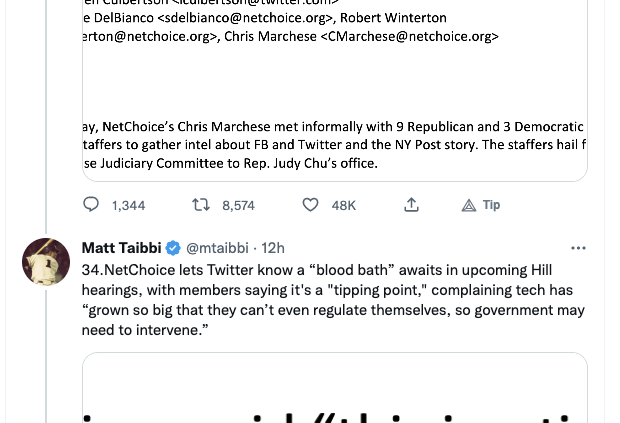The width and height of the screenshot is (620, 423).
Task: Click the 12h tweet timestamp
Action: click(273, 248)
